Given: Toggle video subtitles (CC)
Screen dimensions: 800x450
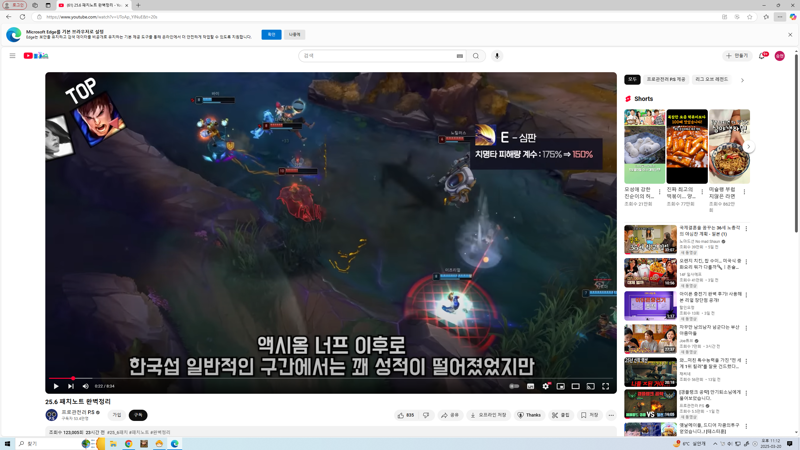Looking at the screenshot, I should pos(531,386).
